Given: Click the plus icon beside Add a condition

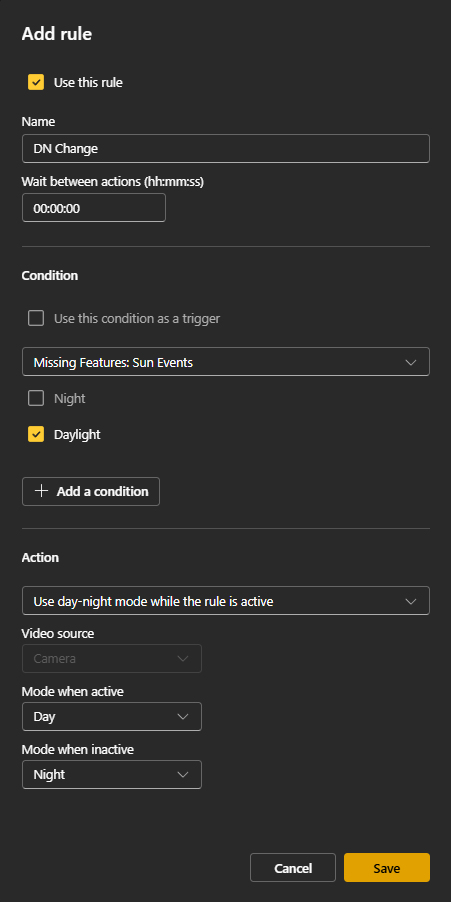Looking at the screenshot, I should [41, 491].
